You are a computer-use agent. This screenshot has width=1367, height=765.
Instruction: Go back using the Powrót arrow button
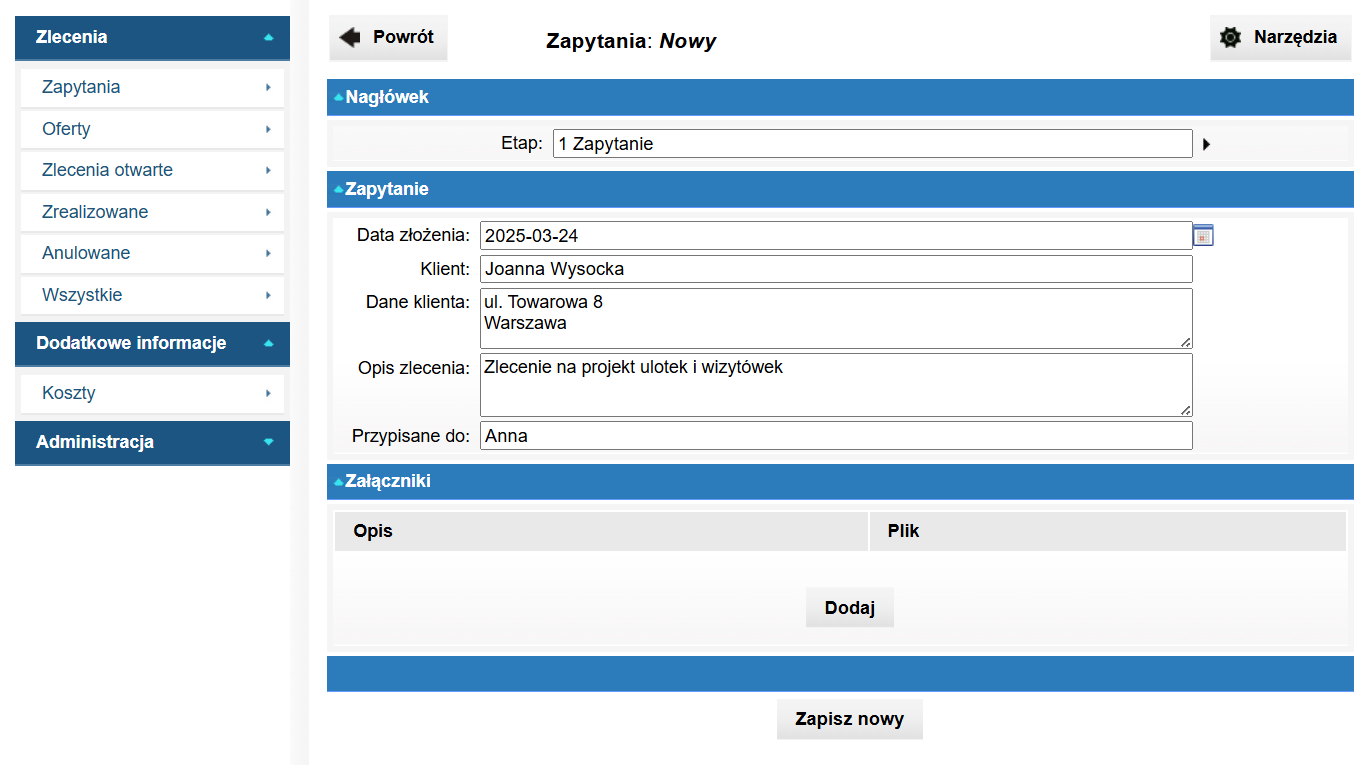pyautogui.click(x=388, y=38)
